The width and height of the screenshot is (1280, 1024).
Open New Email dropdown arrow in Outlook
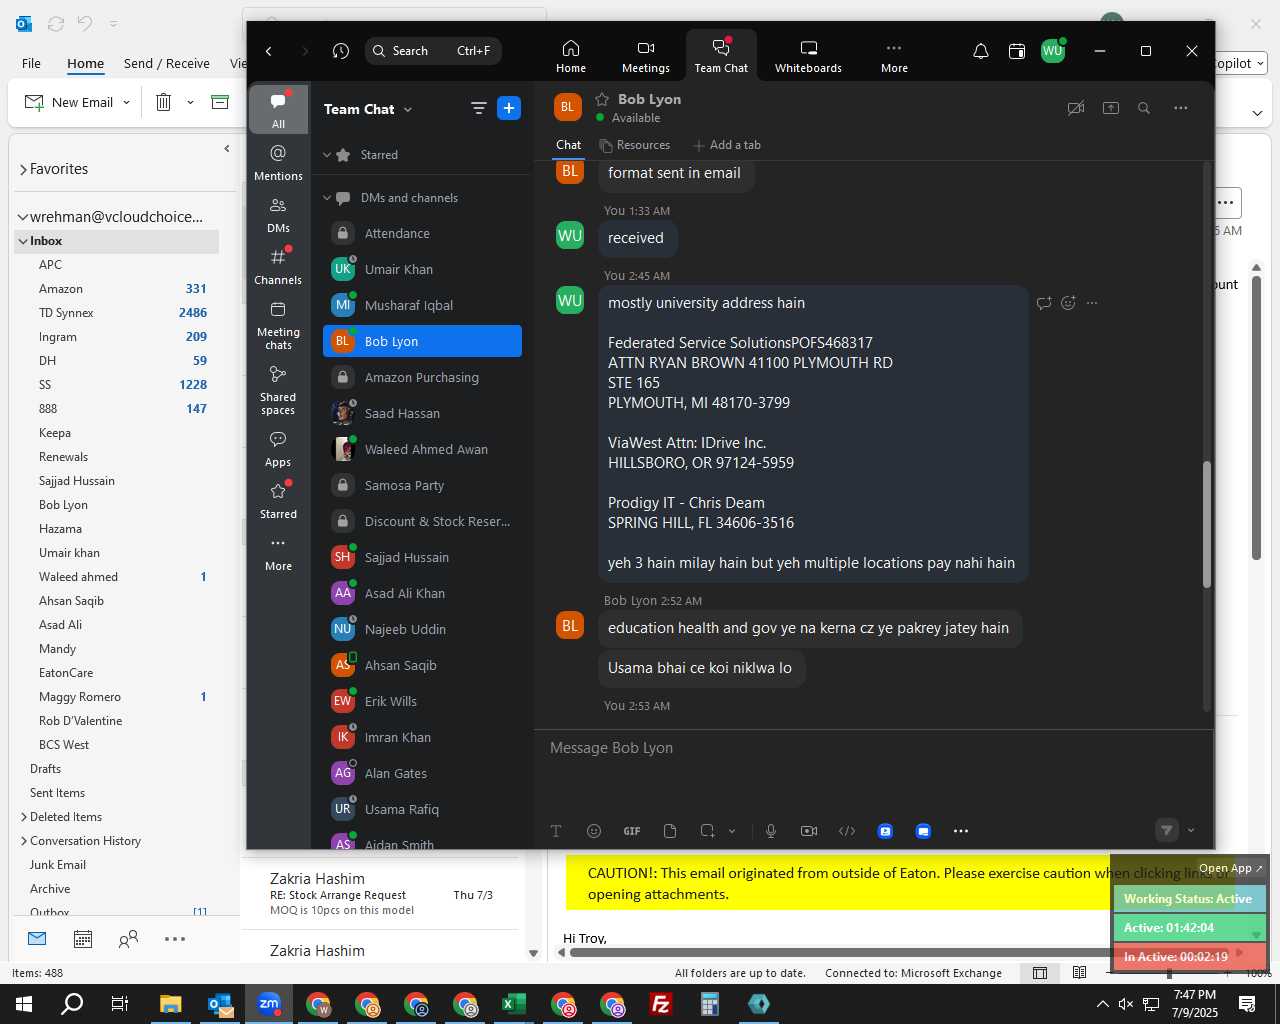click(x=126, y=103)
